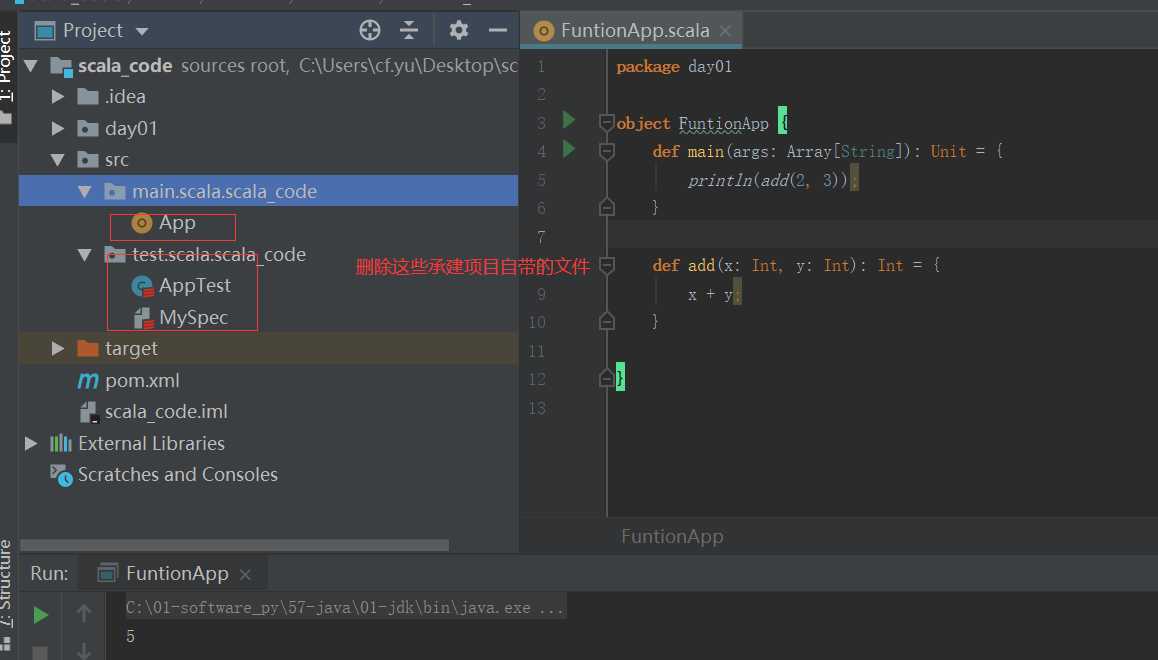Click line number 13 in gutter

point(538,408)
